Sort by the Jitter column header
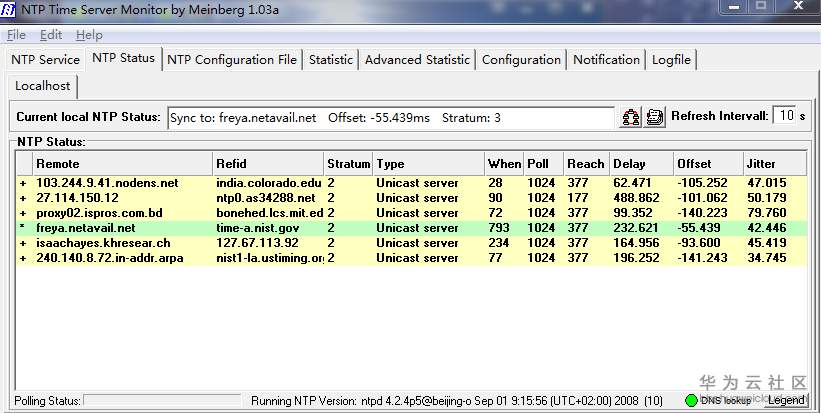The image size is (821, 413). point(775,164)
